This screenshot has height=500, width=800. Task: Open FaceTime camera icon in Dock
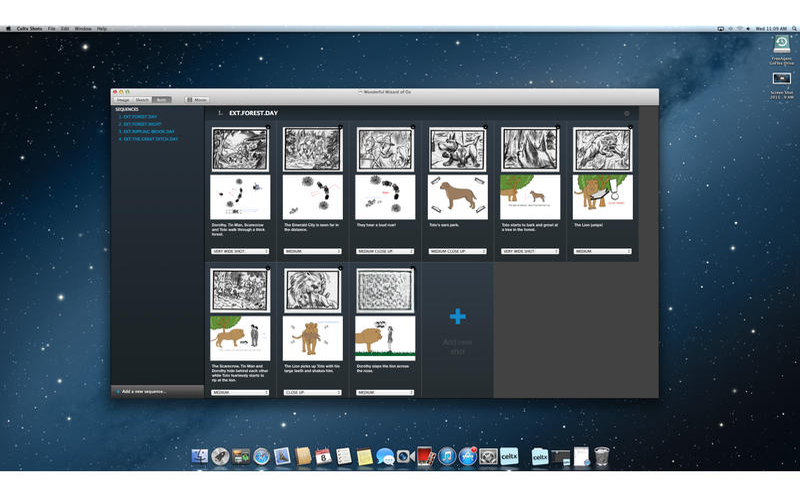click(x=406, y=456)
